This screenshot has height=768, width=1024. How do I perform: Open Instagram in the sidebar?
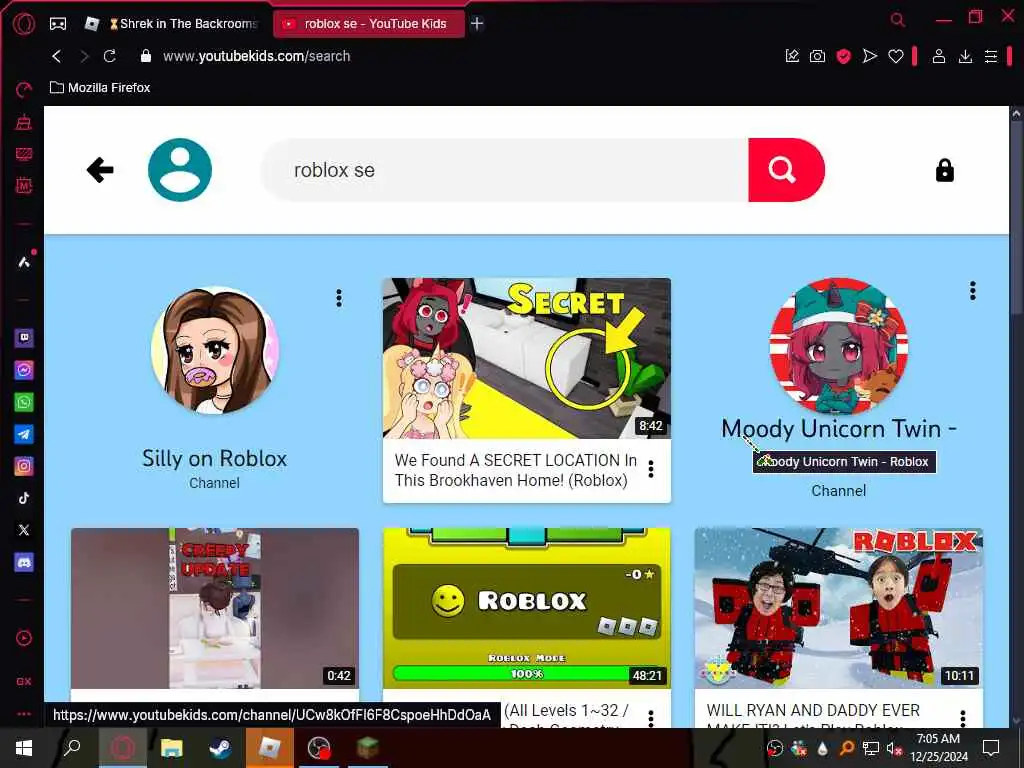click(x=24, y=466)
